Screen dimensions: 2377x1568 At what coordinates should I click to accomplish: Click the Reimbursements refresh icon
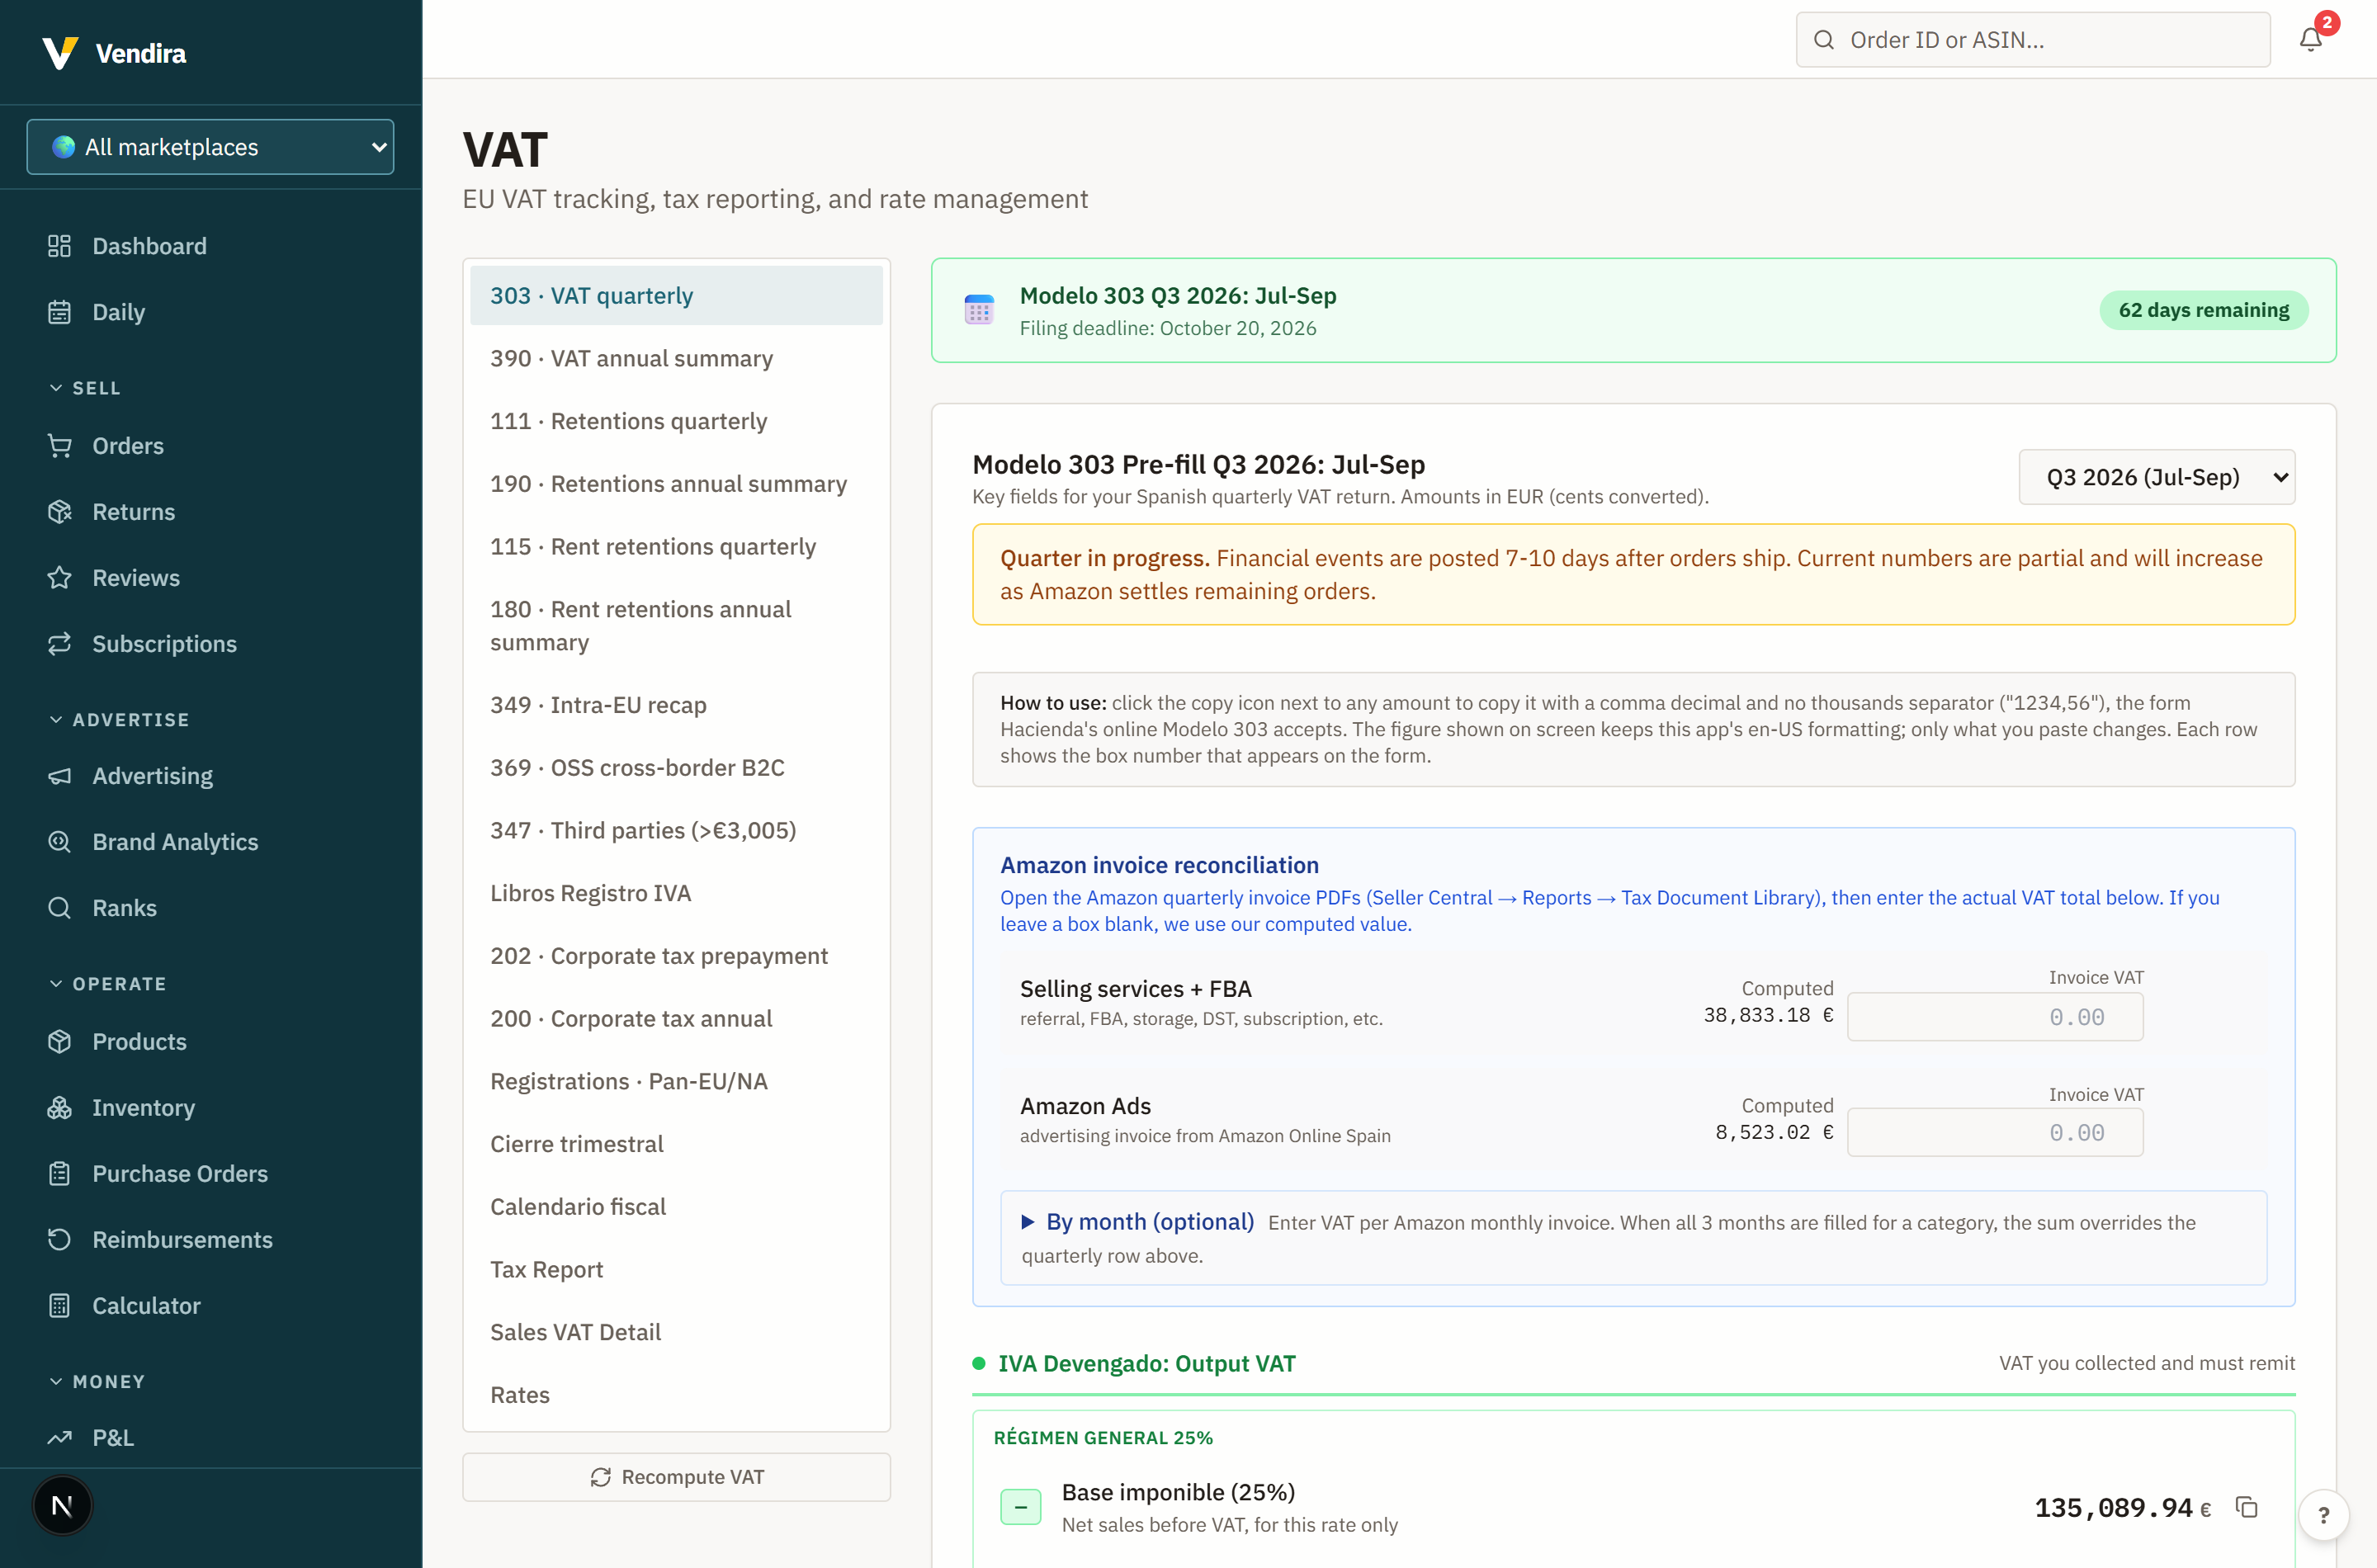click(x=60, y=1240)
